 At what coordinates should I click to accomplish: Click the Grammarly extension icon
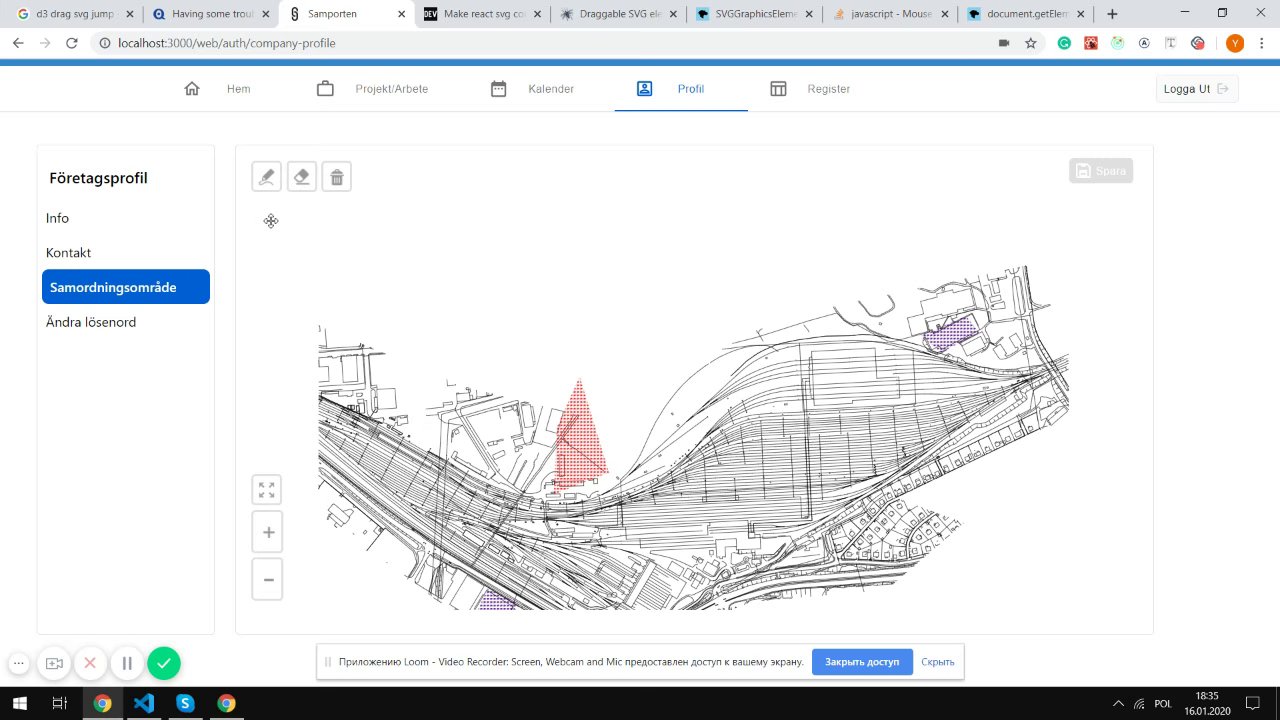click(x=1064, y=43)
